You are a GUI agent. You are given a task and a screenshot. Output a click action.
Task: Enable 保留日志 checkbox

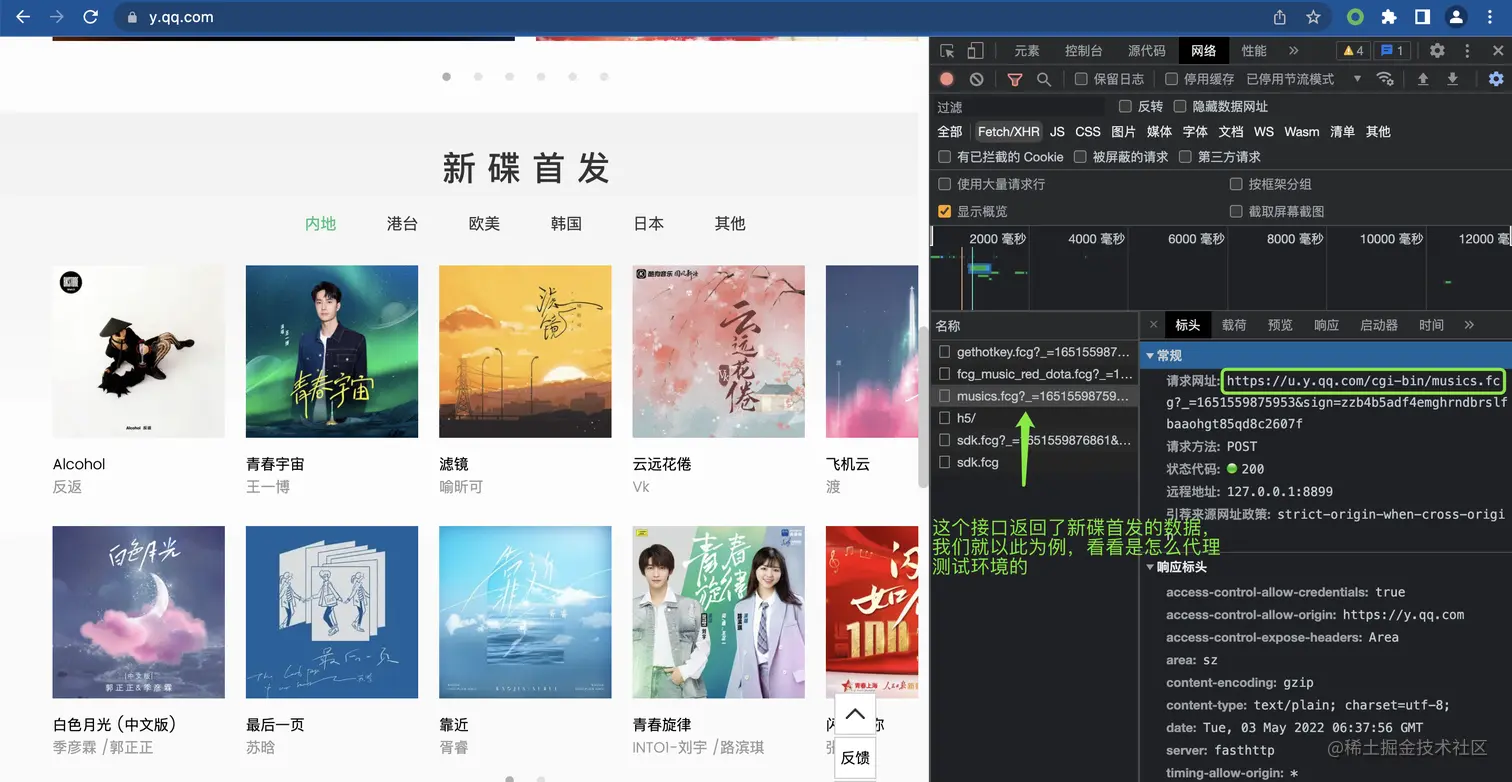click(x=1081, y=79)
